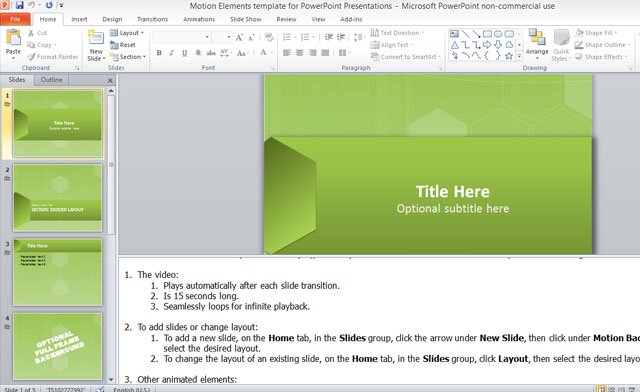Align text left
640x392 pixels.
(x=287, y=53)
